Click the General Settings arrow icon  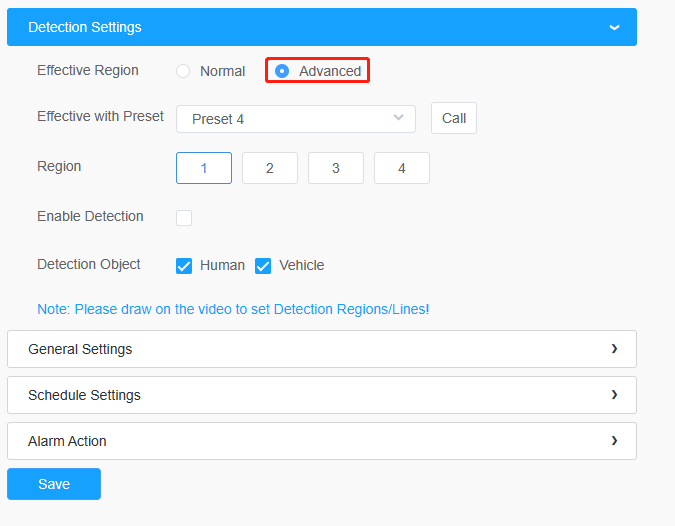[614, 349]
